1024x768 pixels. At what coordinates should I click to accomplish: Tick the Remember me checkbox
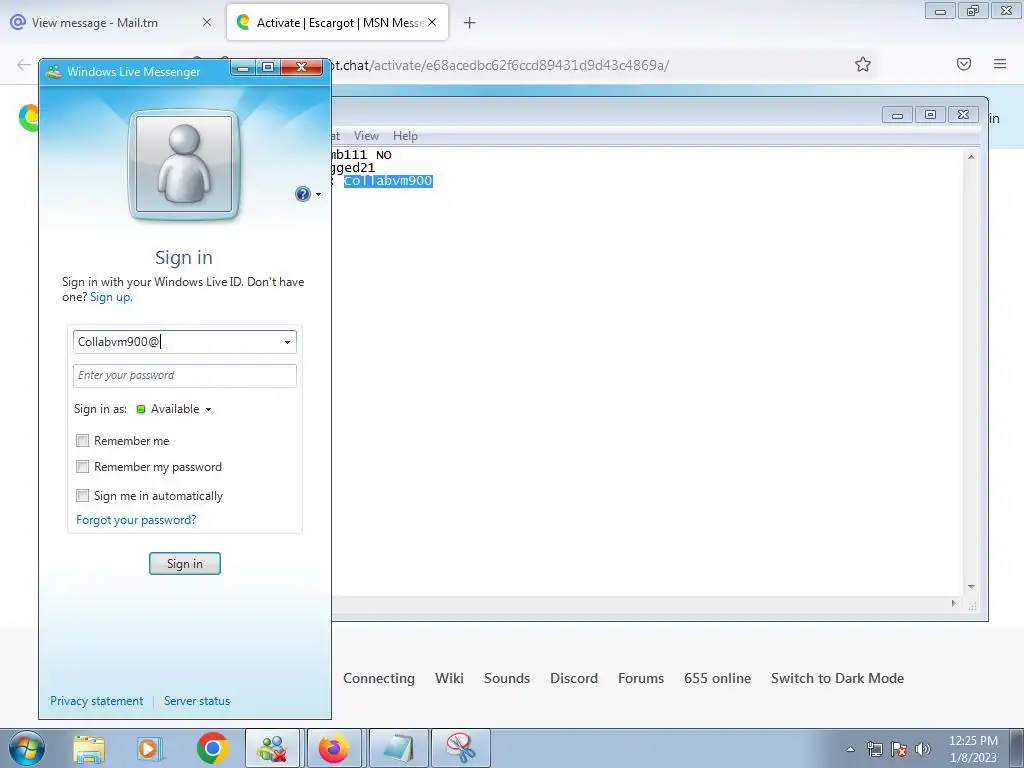[82, 441]
